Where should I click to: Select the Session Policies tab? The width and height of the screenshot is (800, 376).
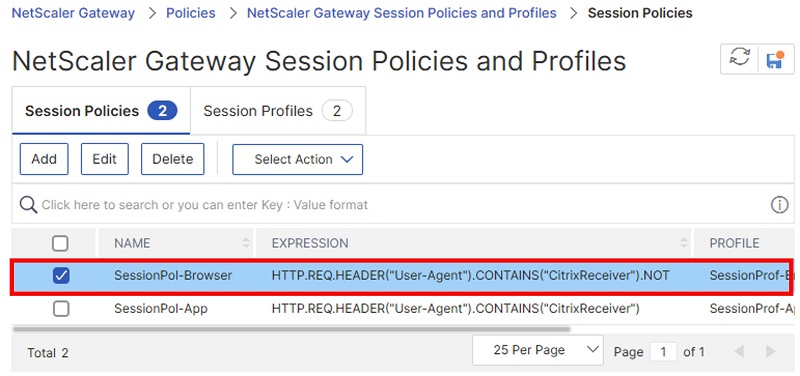click(101, 111)
